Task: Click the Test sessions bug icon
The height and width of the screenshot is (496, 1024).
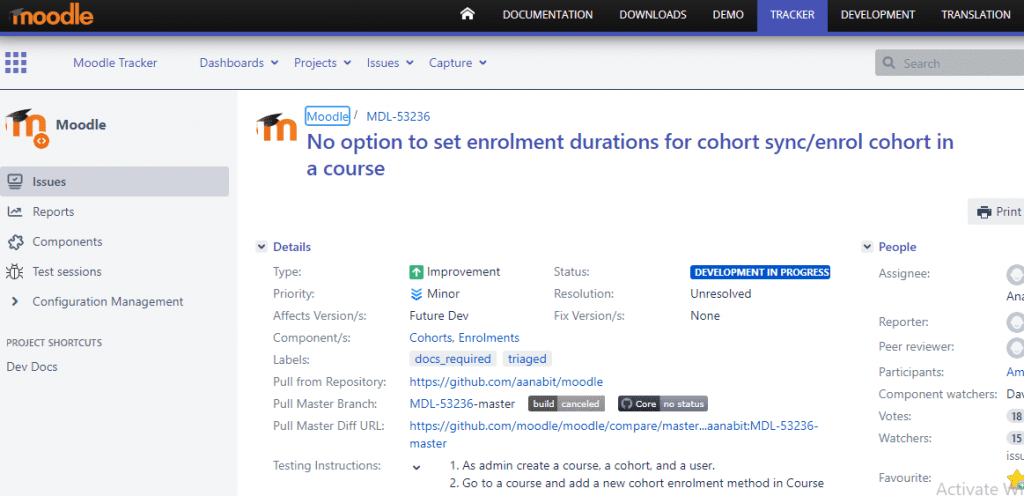Action: pos(14,271)
